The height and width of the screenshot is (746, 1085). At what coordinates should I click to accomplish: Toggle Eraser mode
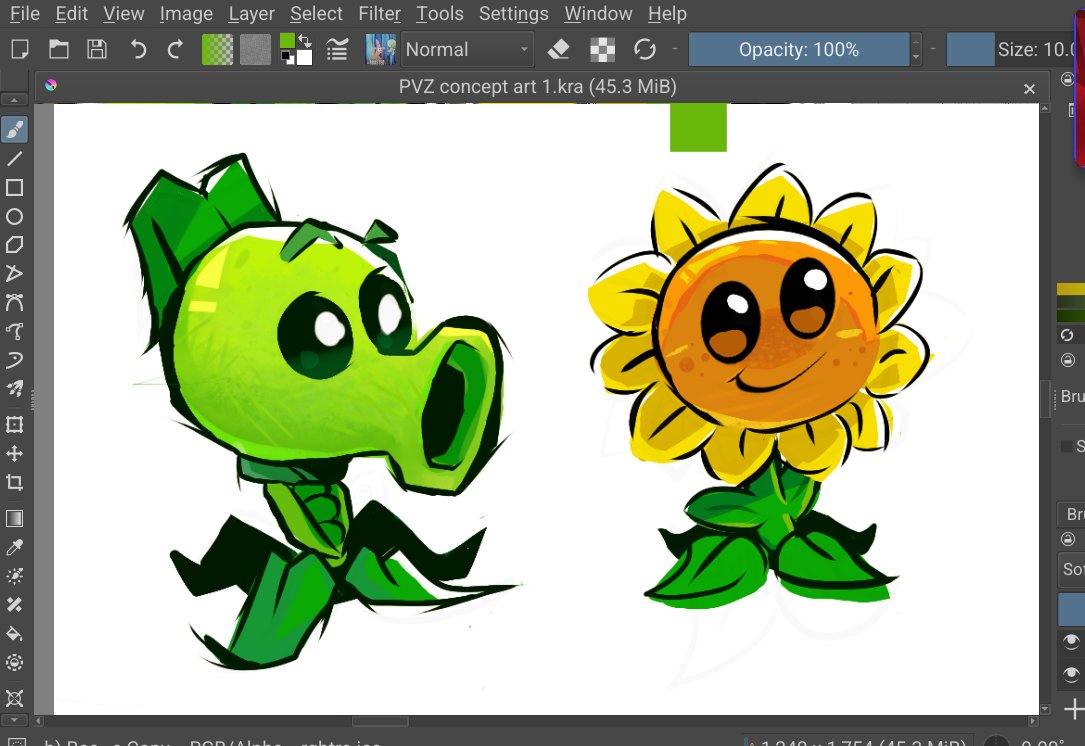[x=558, y=49]
